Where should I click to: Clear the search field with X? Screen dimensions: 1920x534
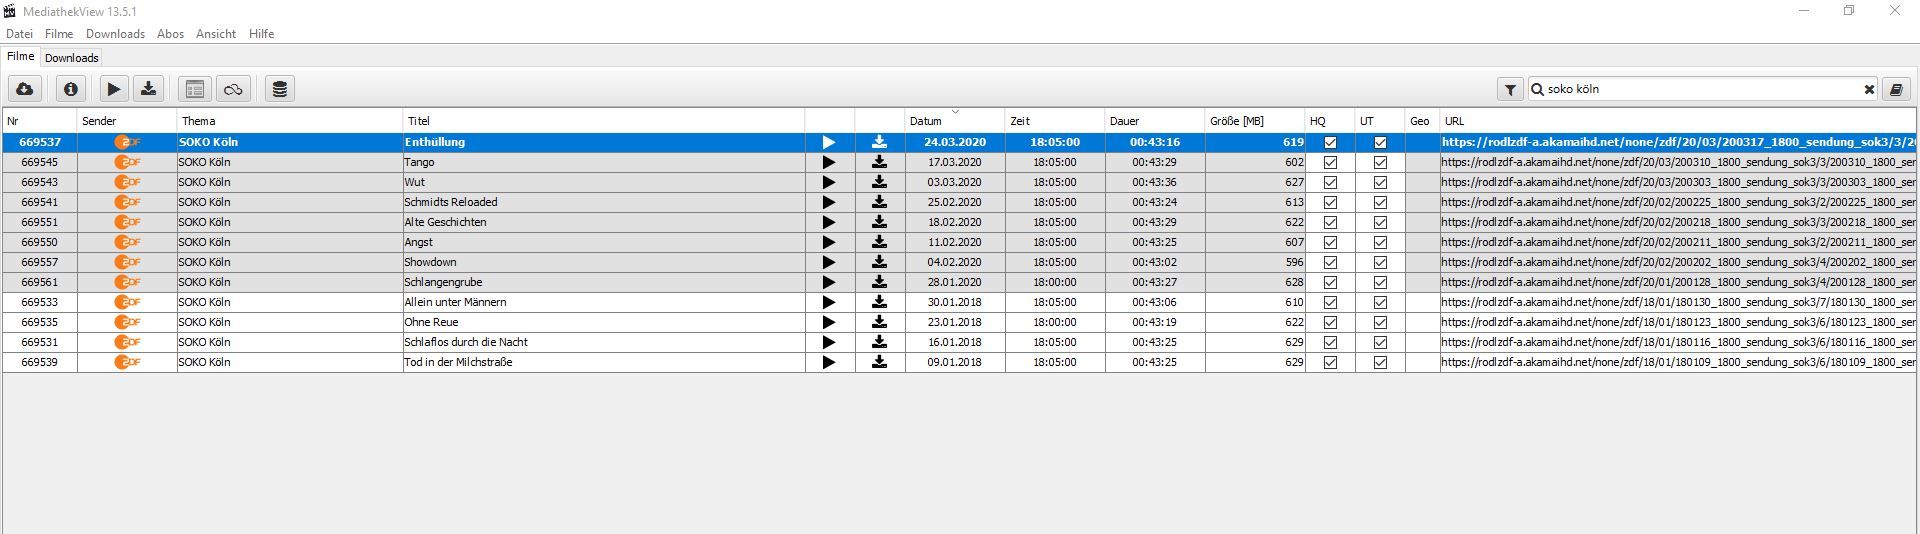tap(1869, 89)
